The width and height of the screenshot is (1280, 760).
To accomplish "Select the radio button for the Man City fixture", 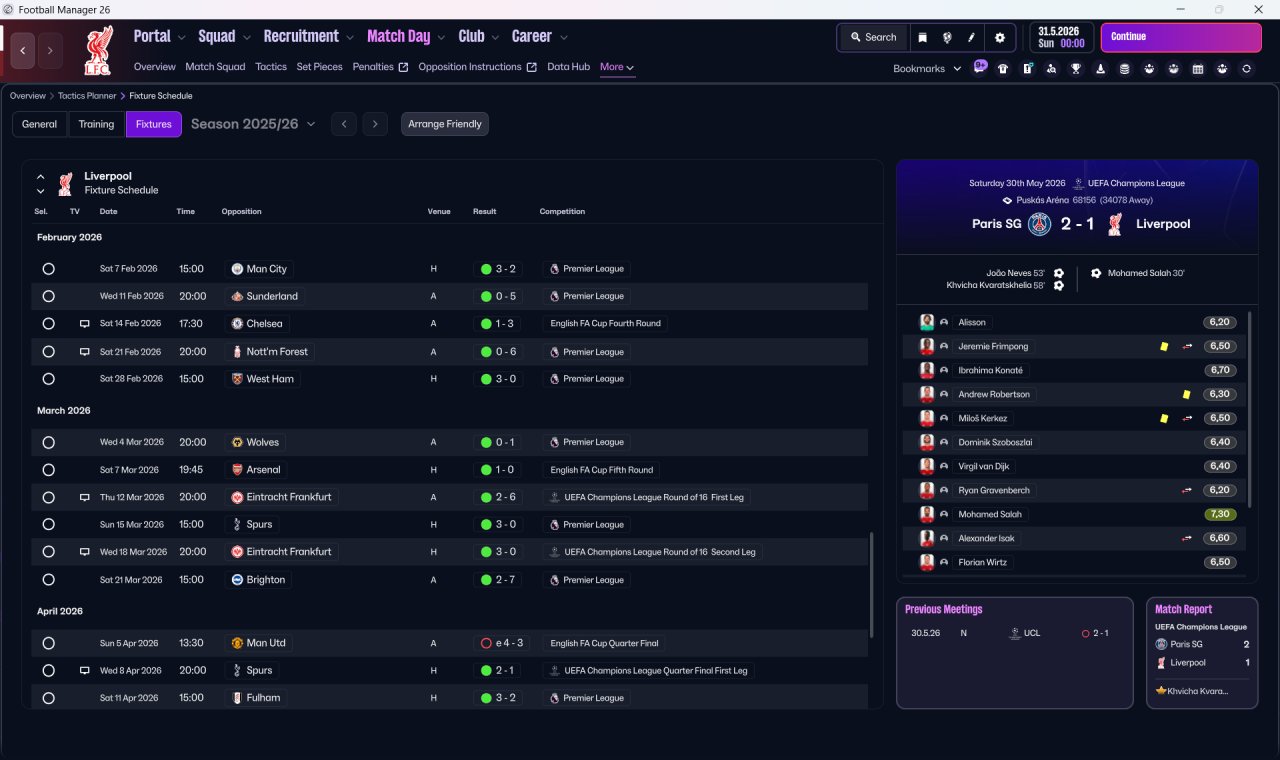I will pos(48,269).
